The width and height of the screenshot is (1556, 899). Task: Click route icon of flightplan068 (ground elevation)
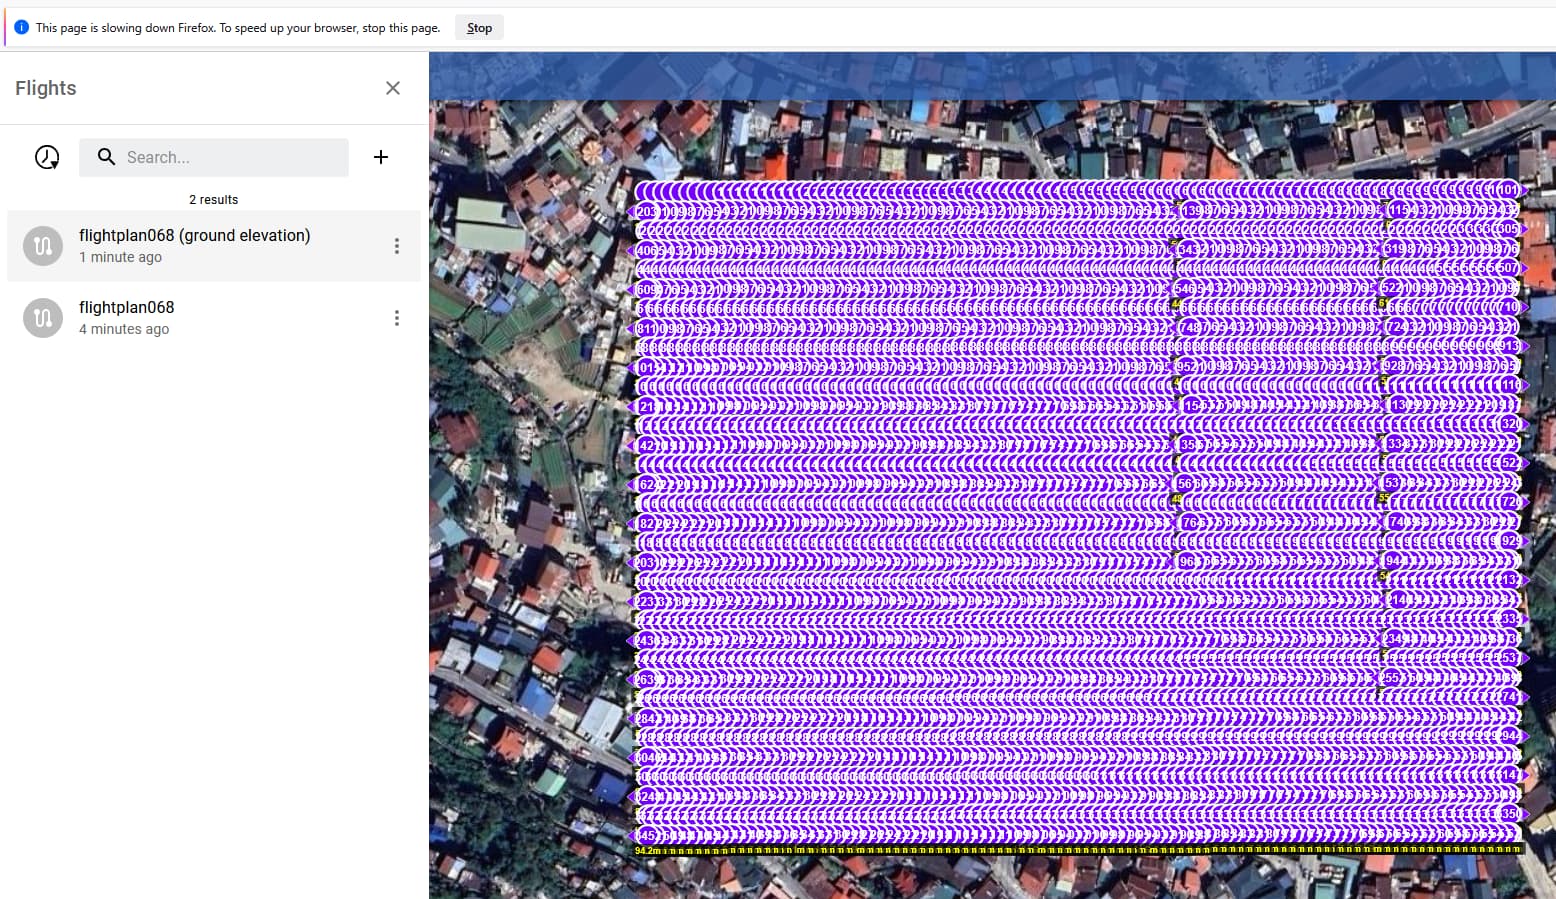coord(43,246)
